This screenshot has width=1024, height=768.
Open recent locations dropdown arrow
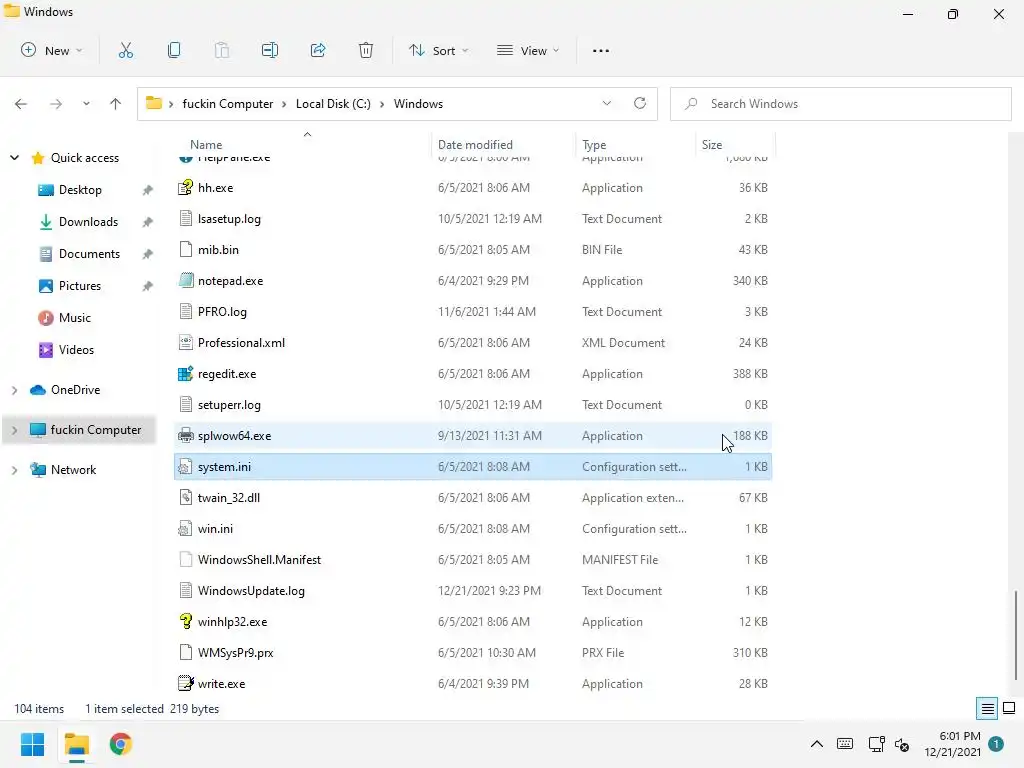tap(86, 104)
